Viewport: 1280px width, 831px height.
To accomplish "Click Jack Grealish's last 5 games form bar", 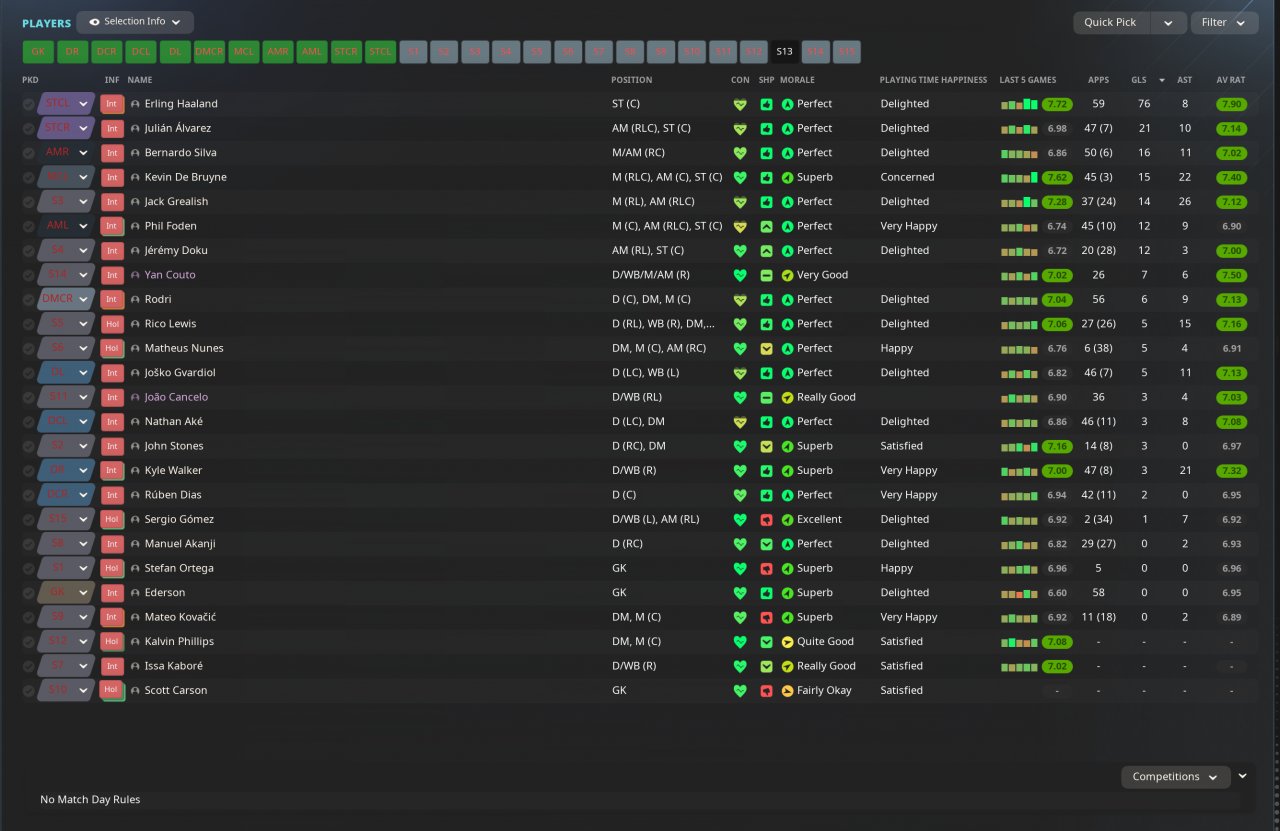I will coord(1019,202).
